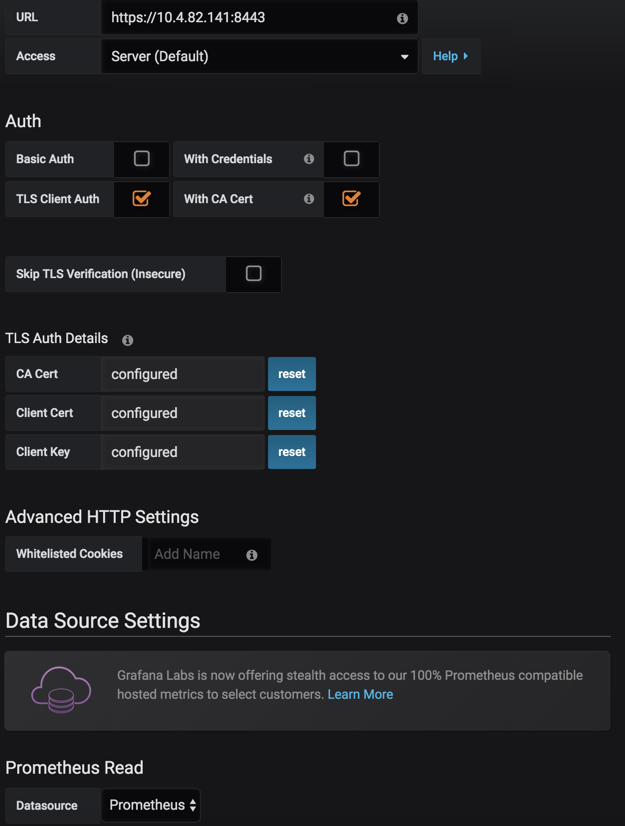The image size is (625, 826).
Task: Click the TLS Auth Details info icon
Action: (x=128, y=340)
